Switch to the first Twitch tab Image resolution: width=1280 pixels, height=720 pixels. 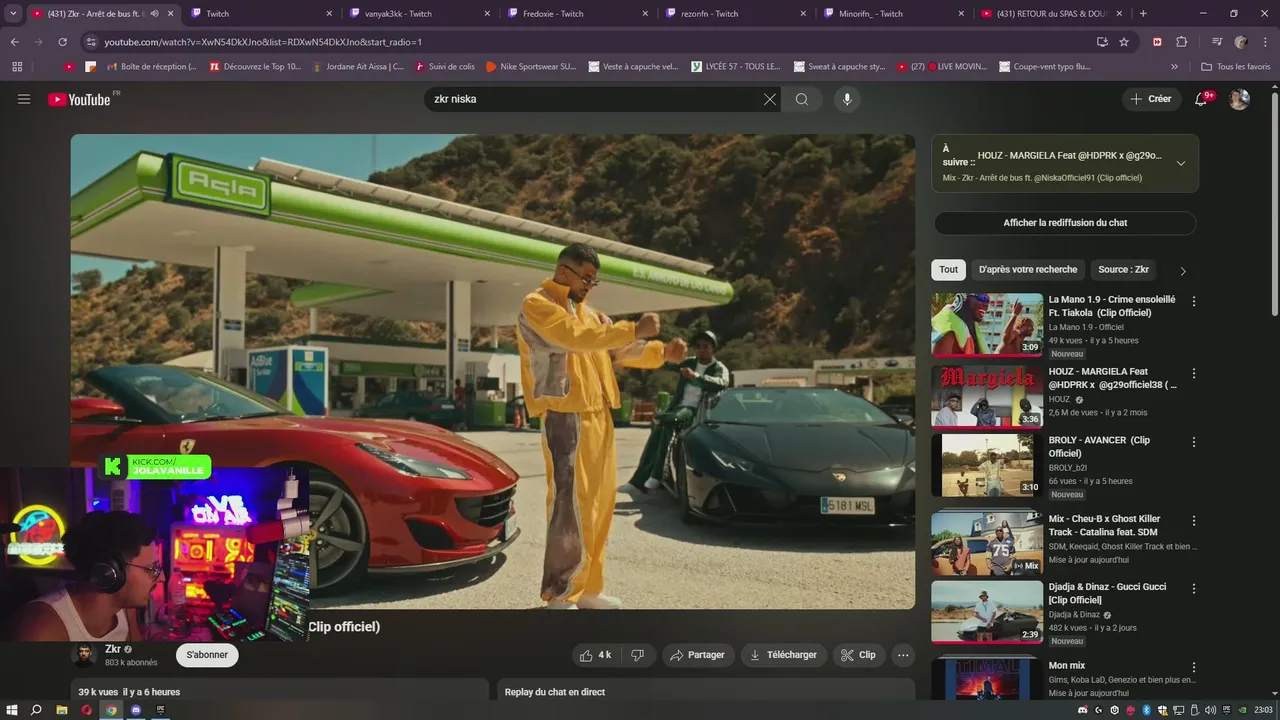(260, 13)
